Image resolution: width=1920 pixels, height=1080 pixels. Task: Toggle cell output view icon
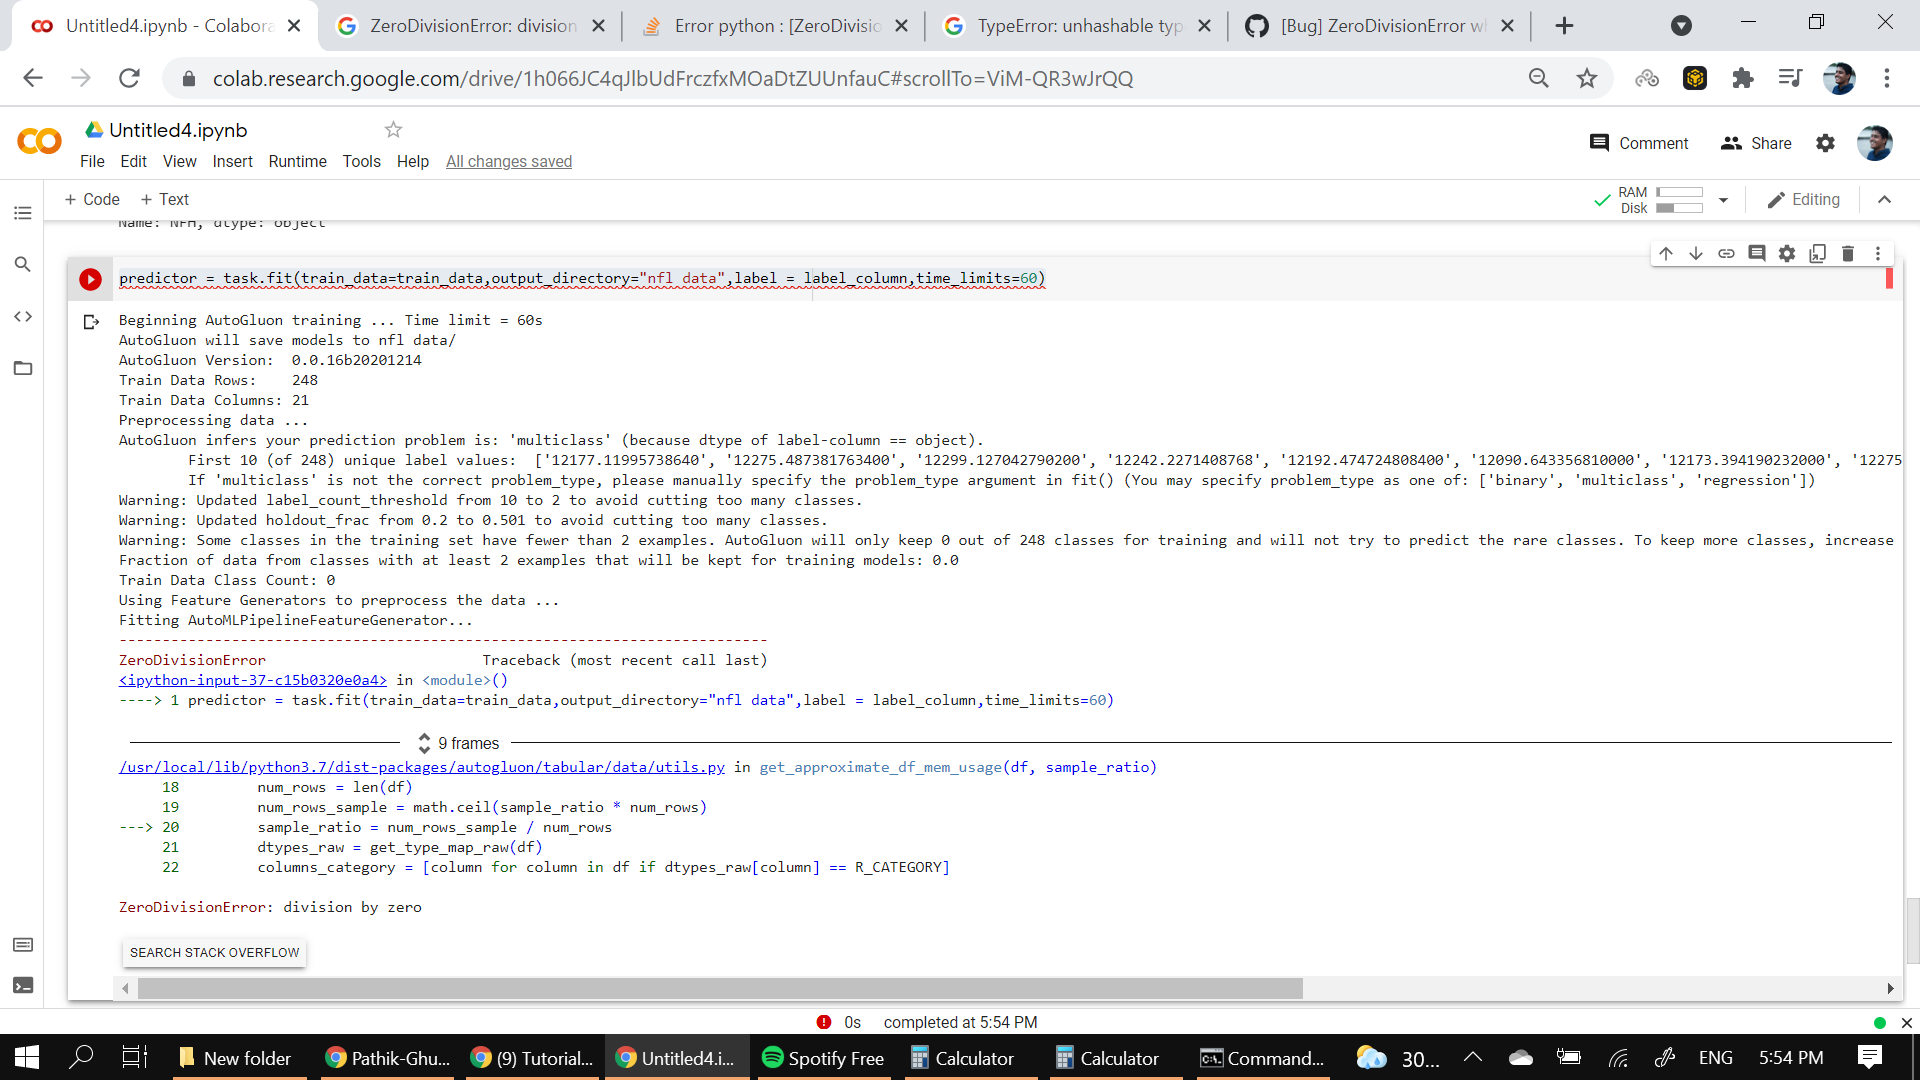coord(91,322)
